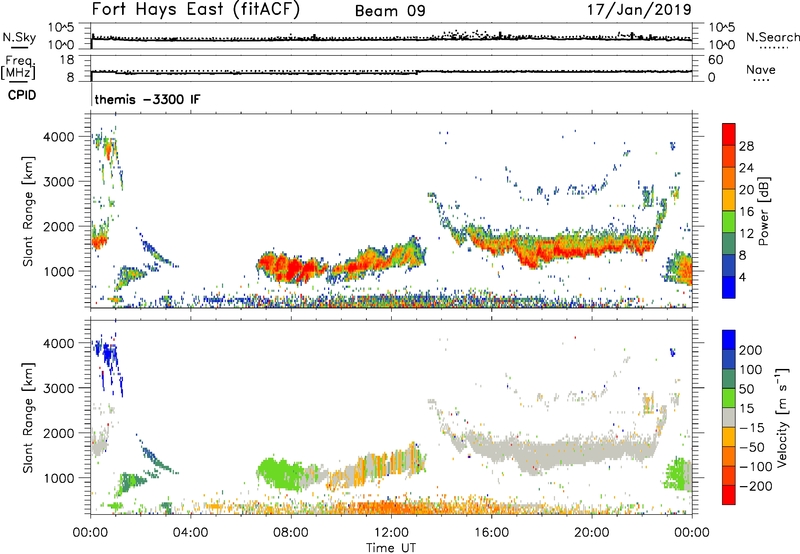Screen dimensions: 800x554
Task: Click the '12:00' time tick label
Action: [x=391, y=533]
